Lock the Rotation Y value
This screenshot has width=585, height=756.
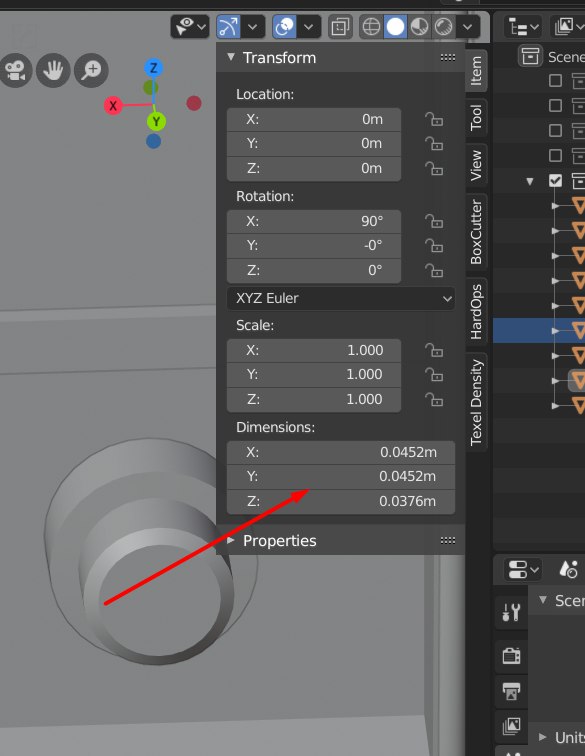coord(434,246)
